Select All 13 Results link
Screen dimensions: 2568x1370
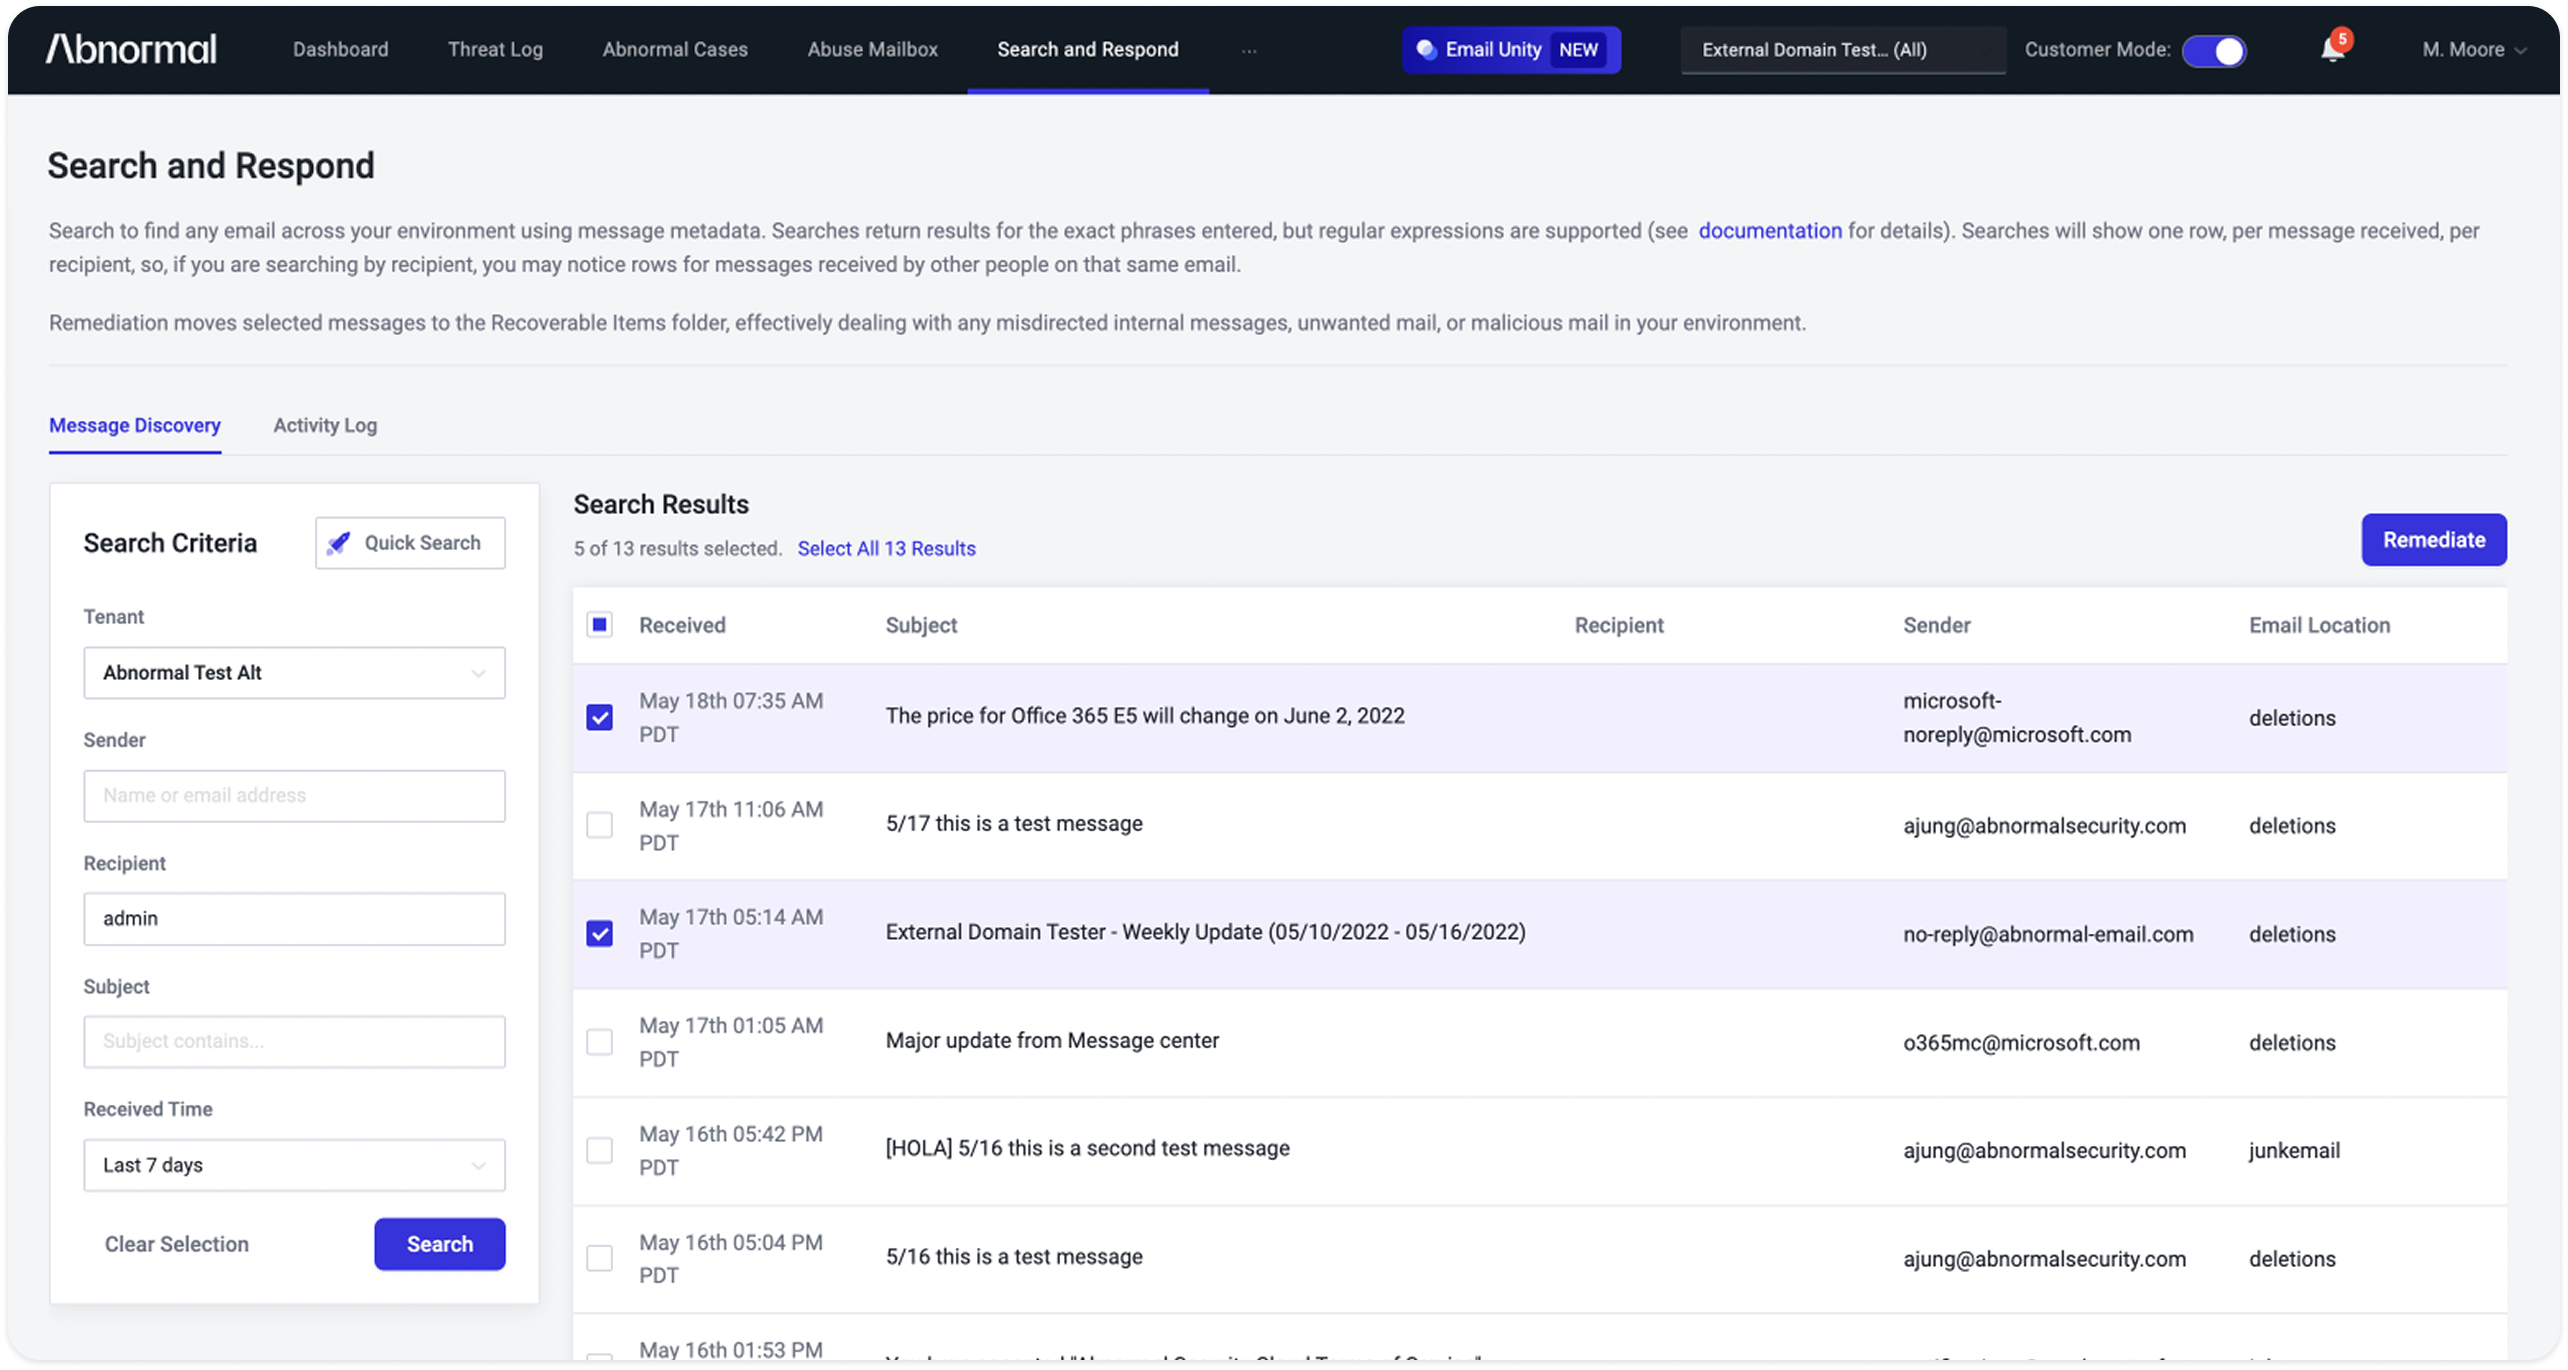click(x=886, y=549)
